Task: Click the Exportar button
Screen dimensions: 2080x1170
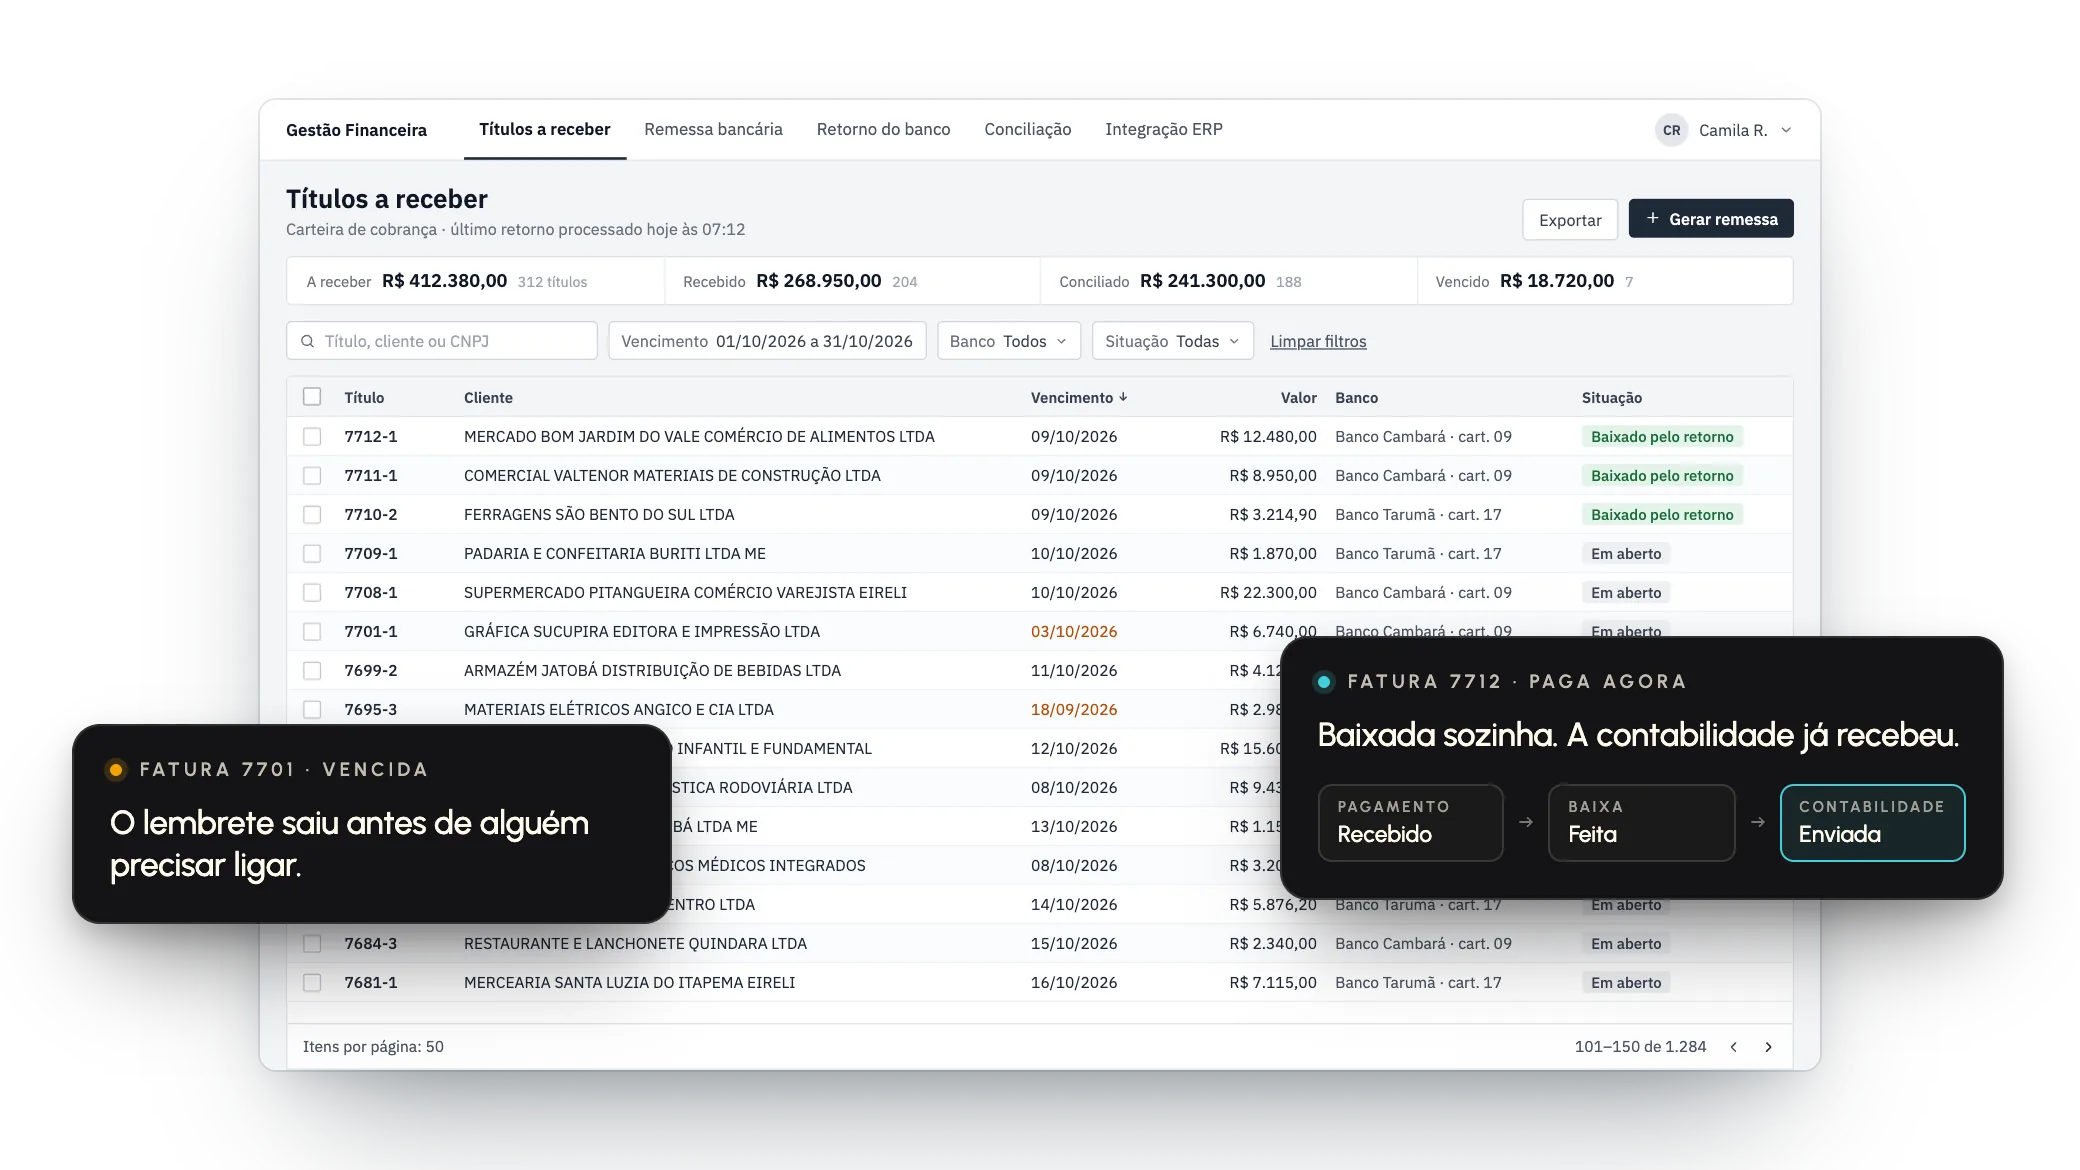Action: 1569,219
